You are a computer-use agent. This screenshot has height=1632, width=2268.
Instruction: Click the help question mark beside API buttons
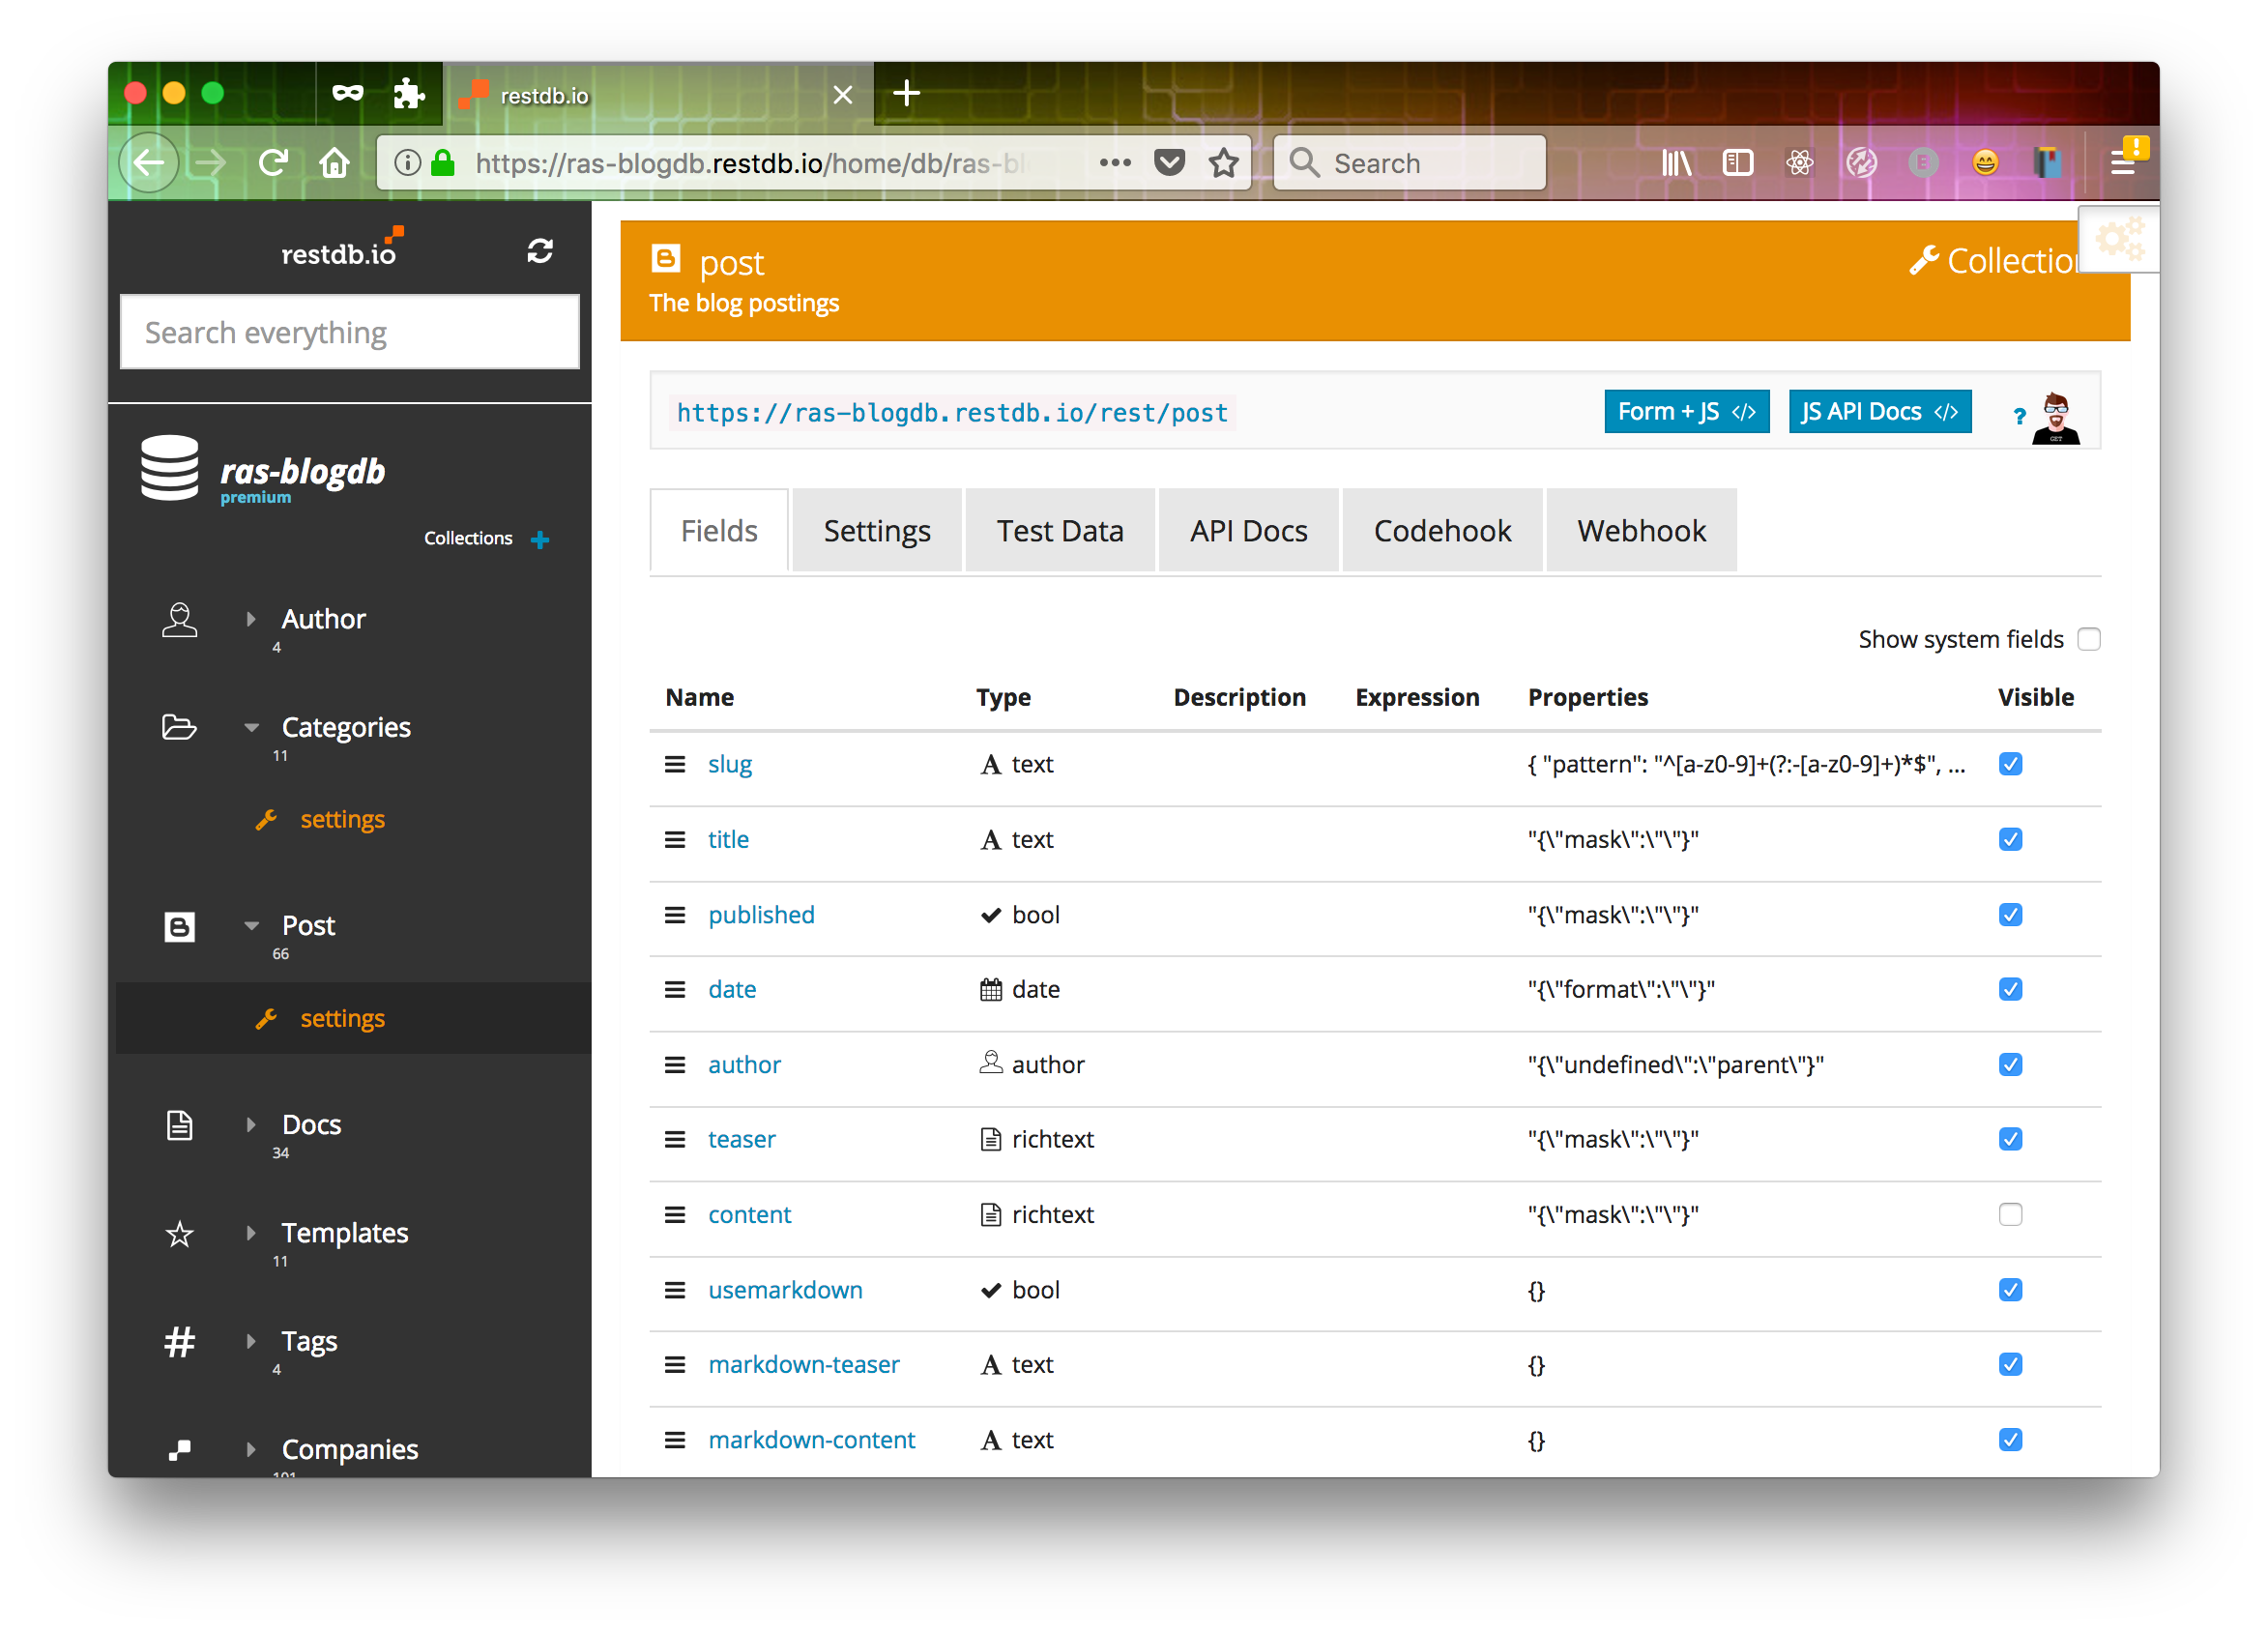(2018, 418)
